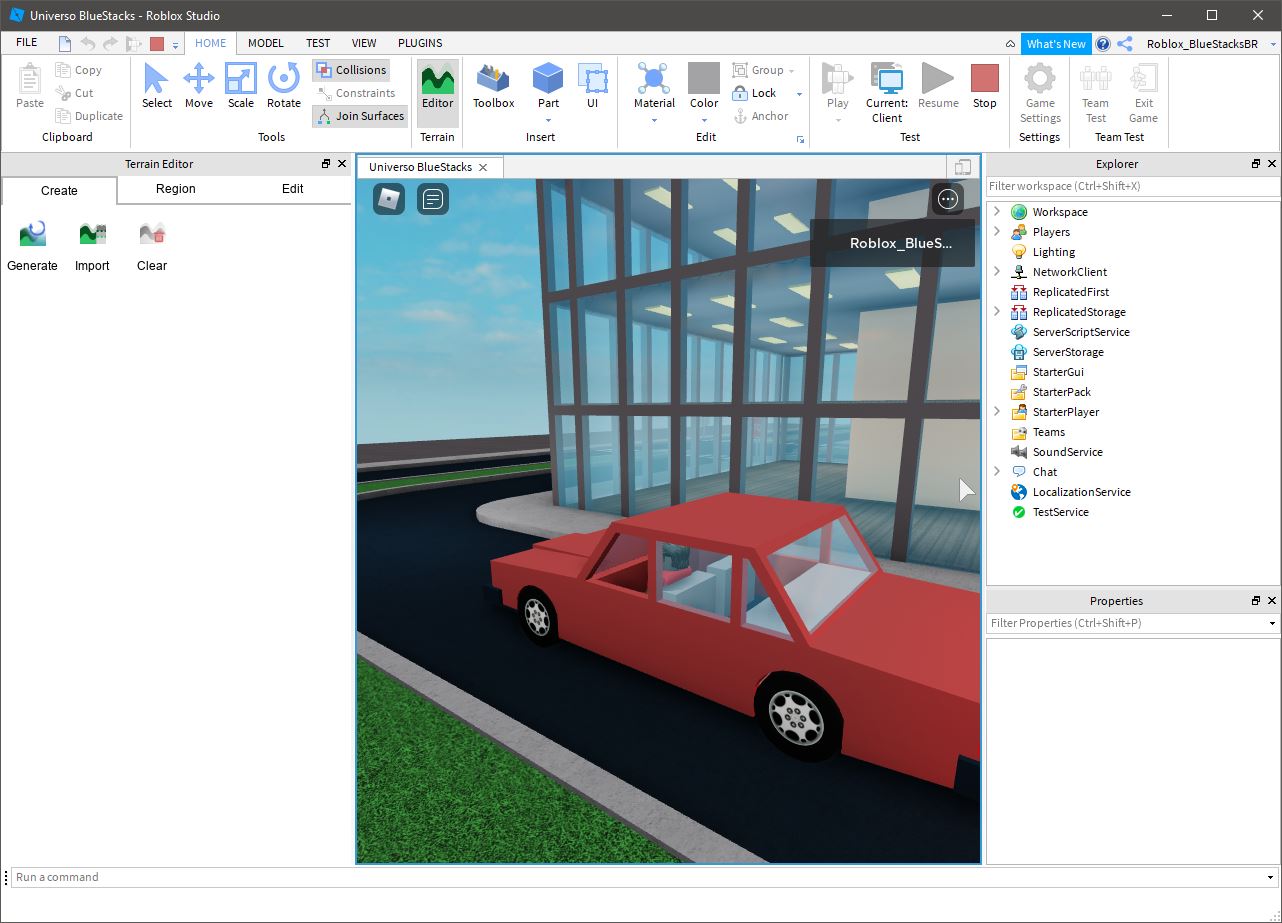This screenshot has width=1282, height=923.
Task: Click the share icon in title ribbon
Action: coord(1125,44)
